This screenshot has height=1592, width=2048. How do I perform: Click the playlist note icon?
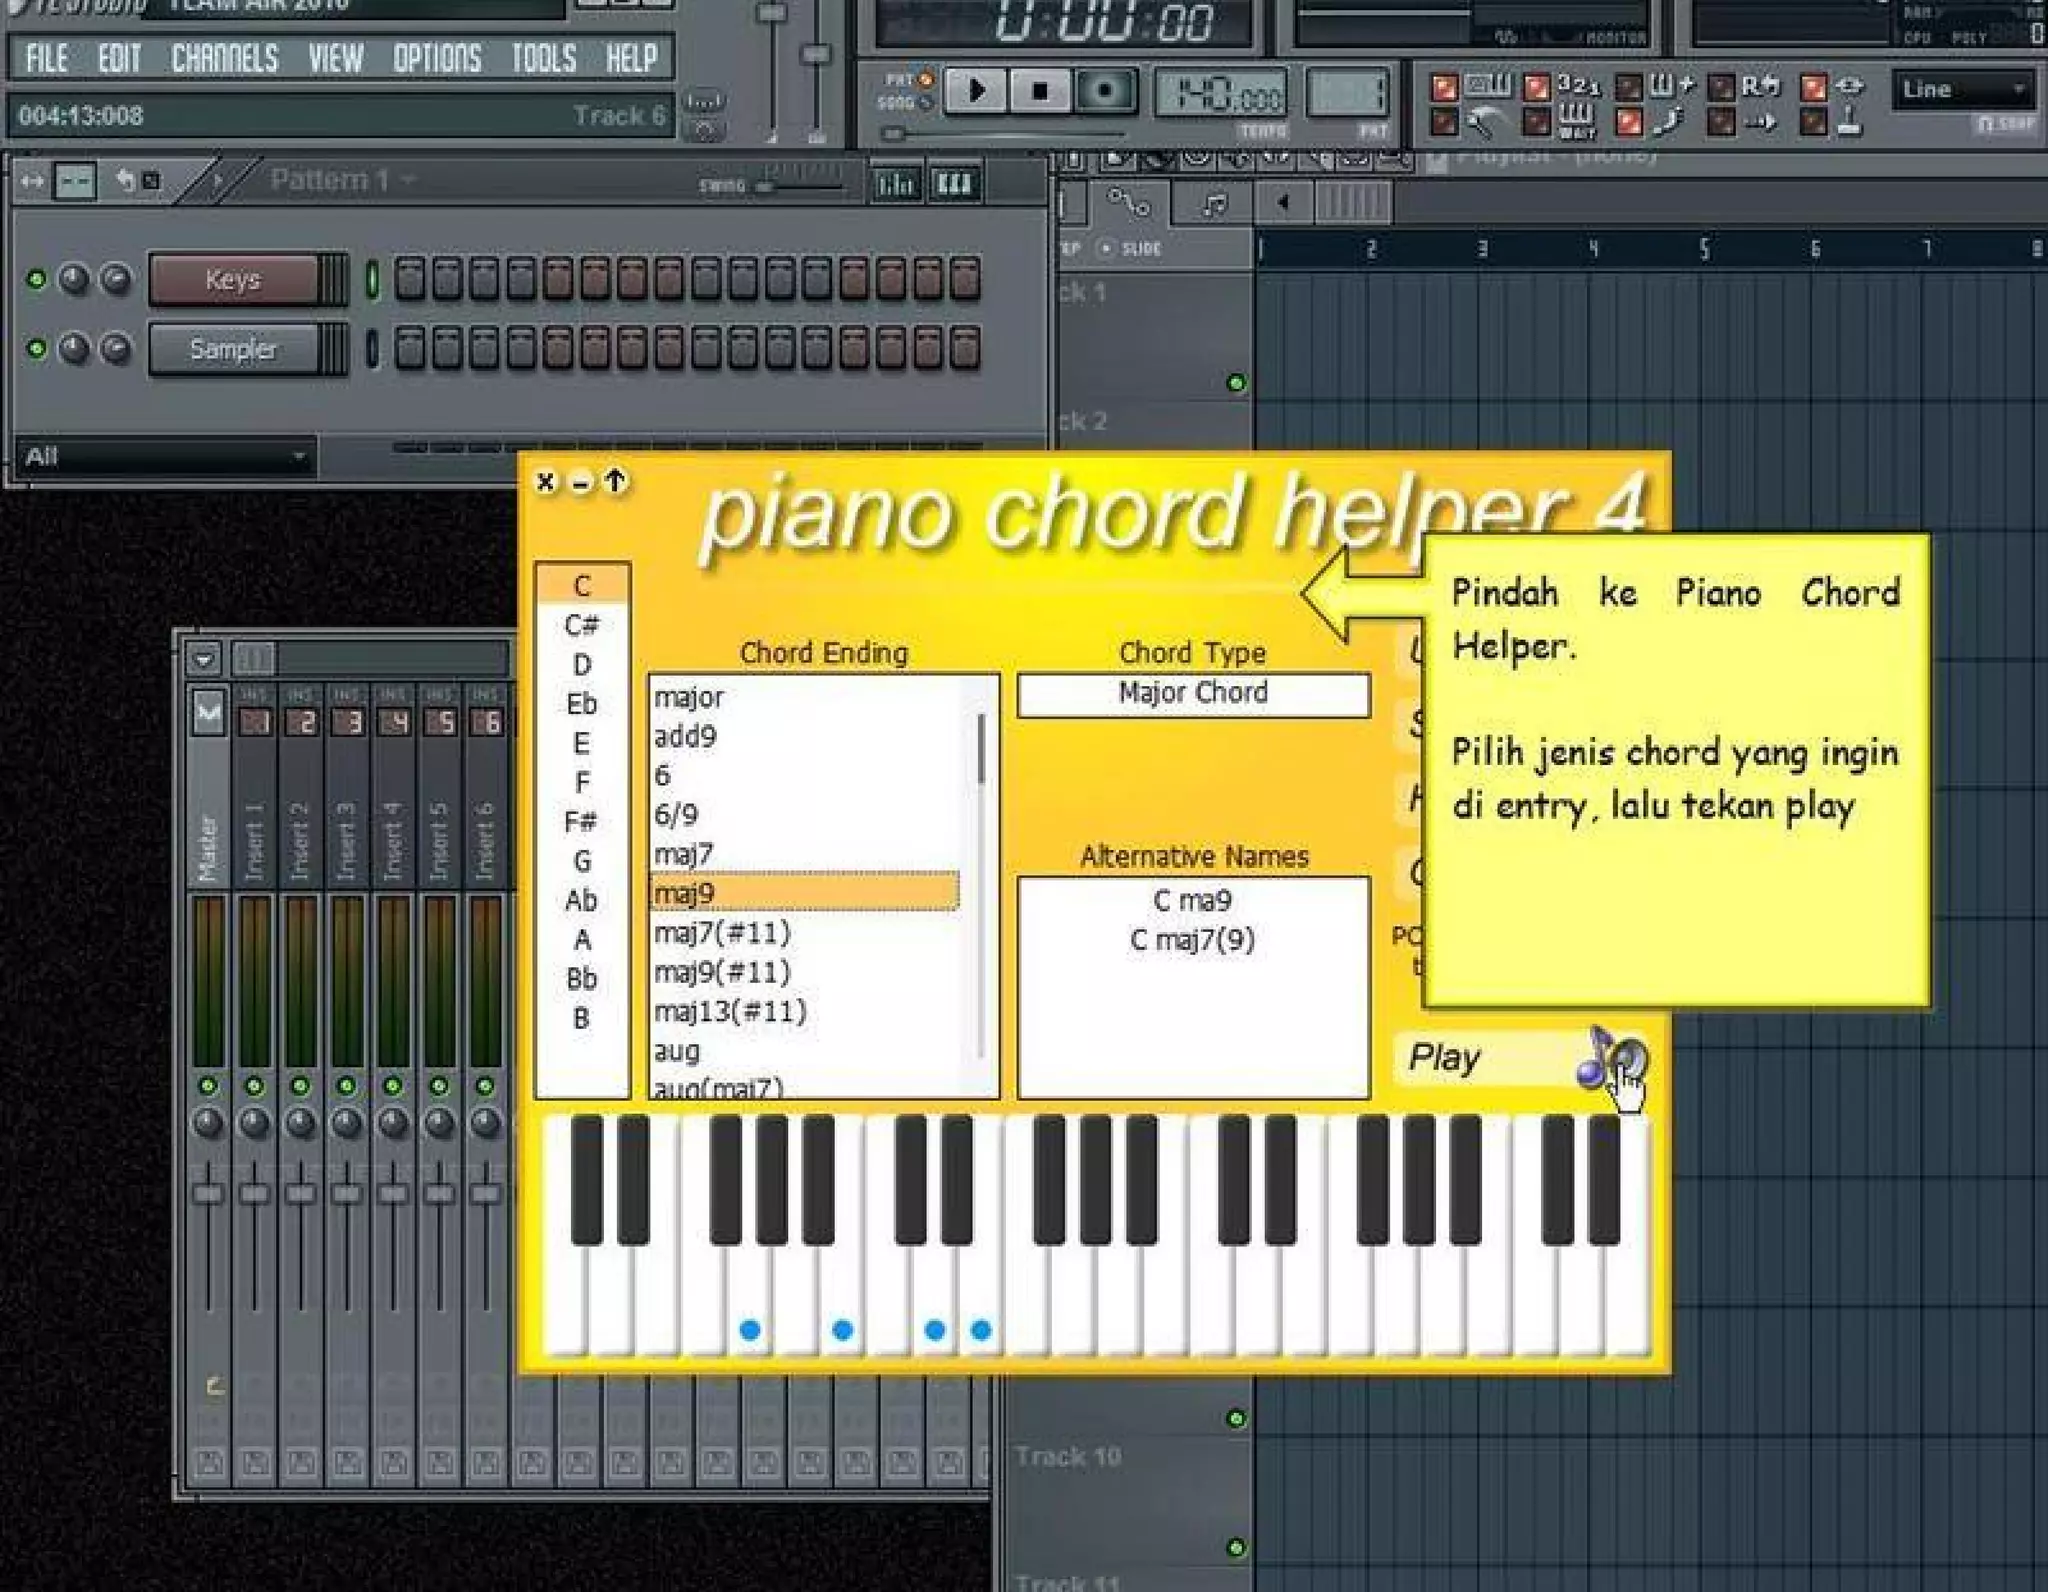click(1215, 205)
